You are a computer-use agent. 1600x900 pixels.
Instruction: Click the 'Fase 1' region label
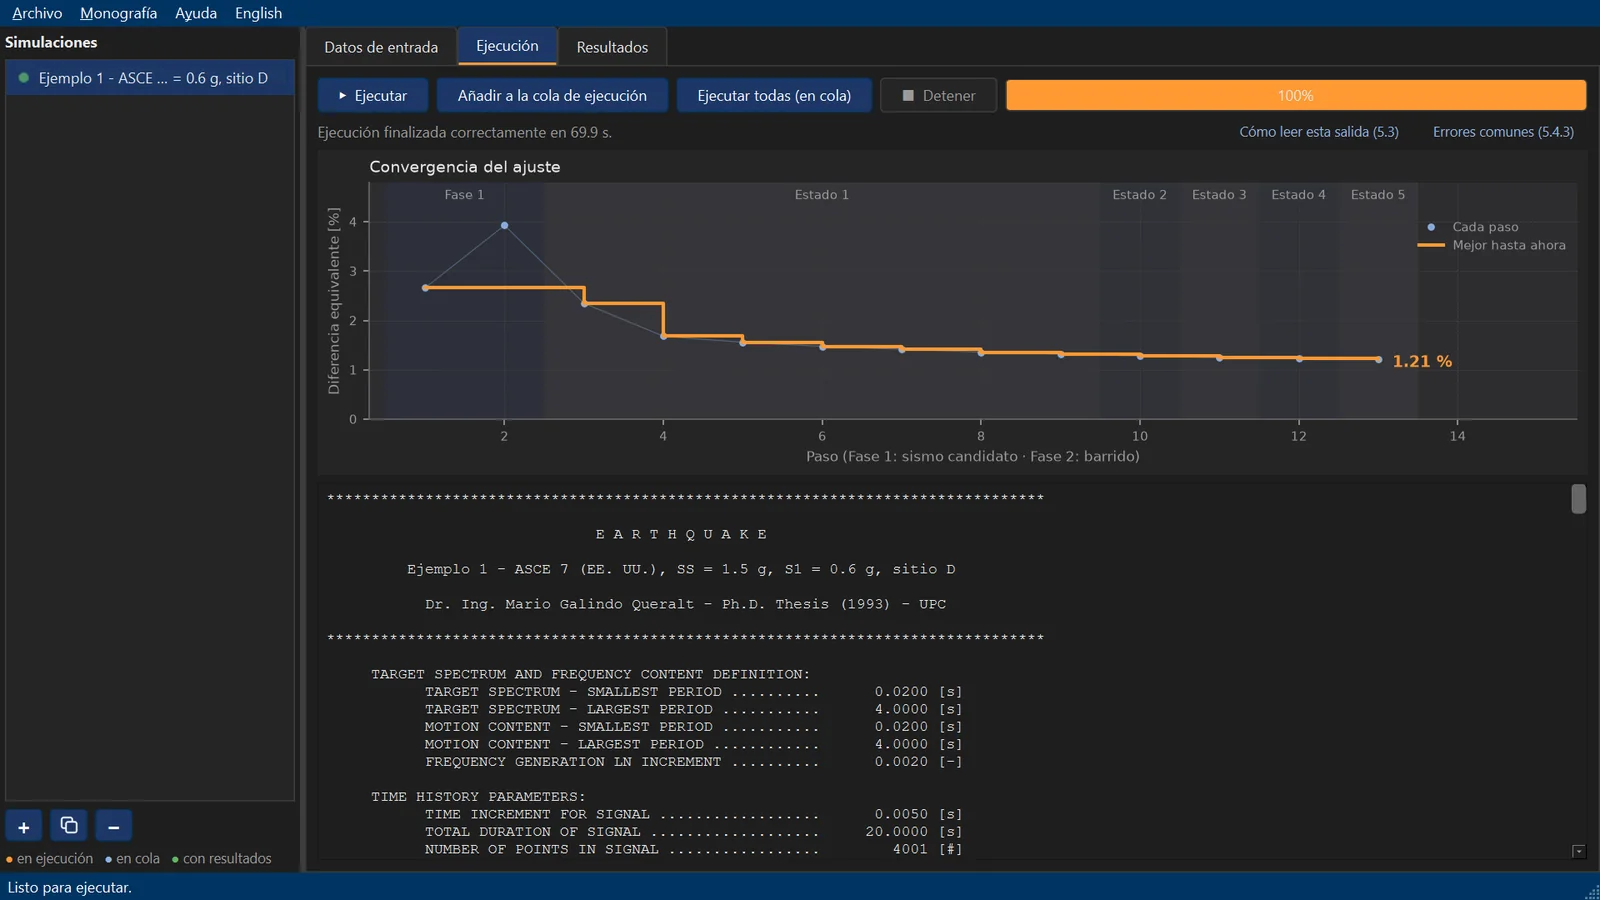(464, 195)
